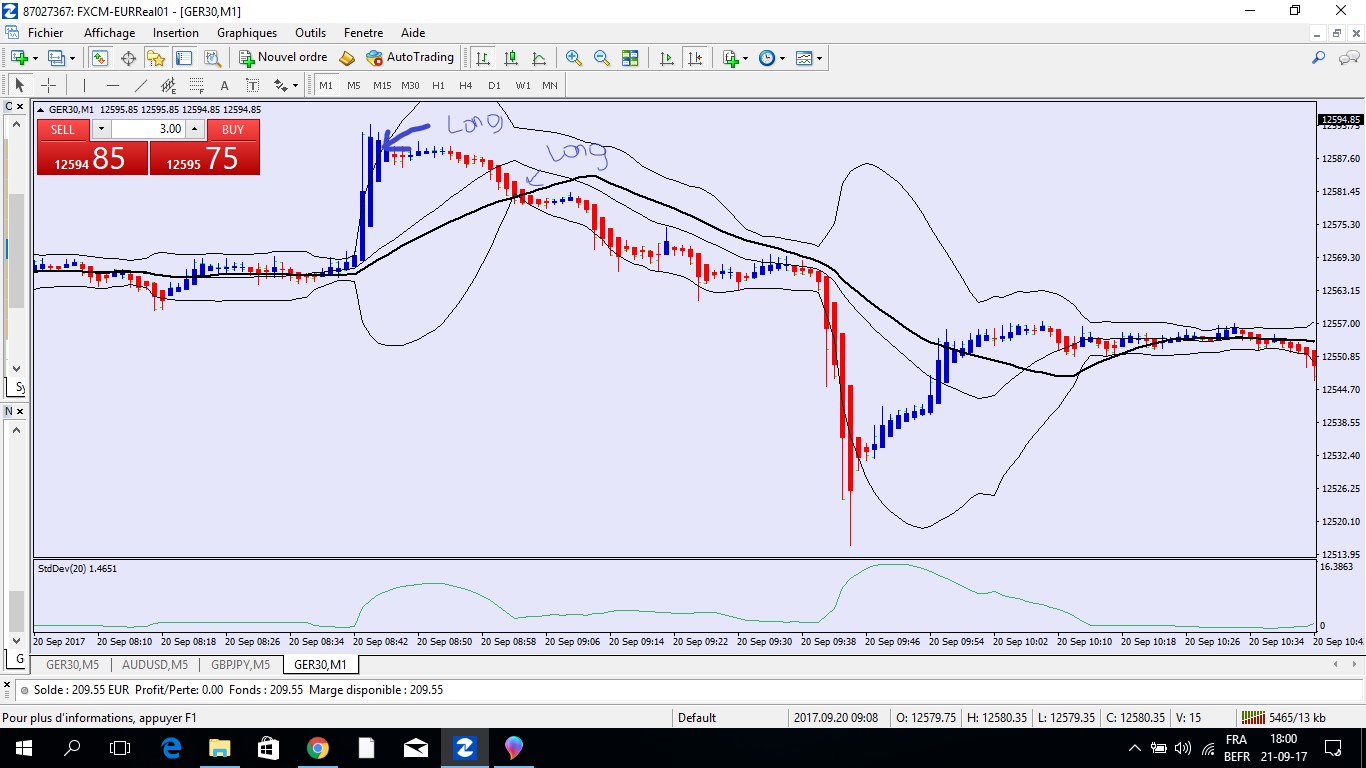The width and height of the screenshot is (1366, 768).
Task: Select the equidistant channel tool
Action: (x=169, y=85)
